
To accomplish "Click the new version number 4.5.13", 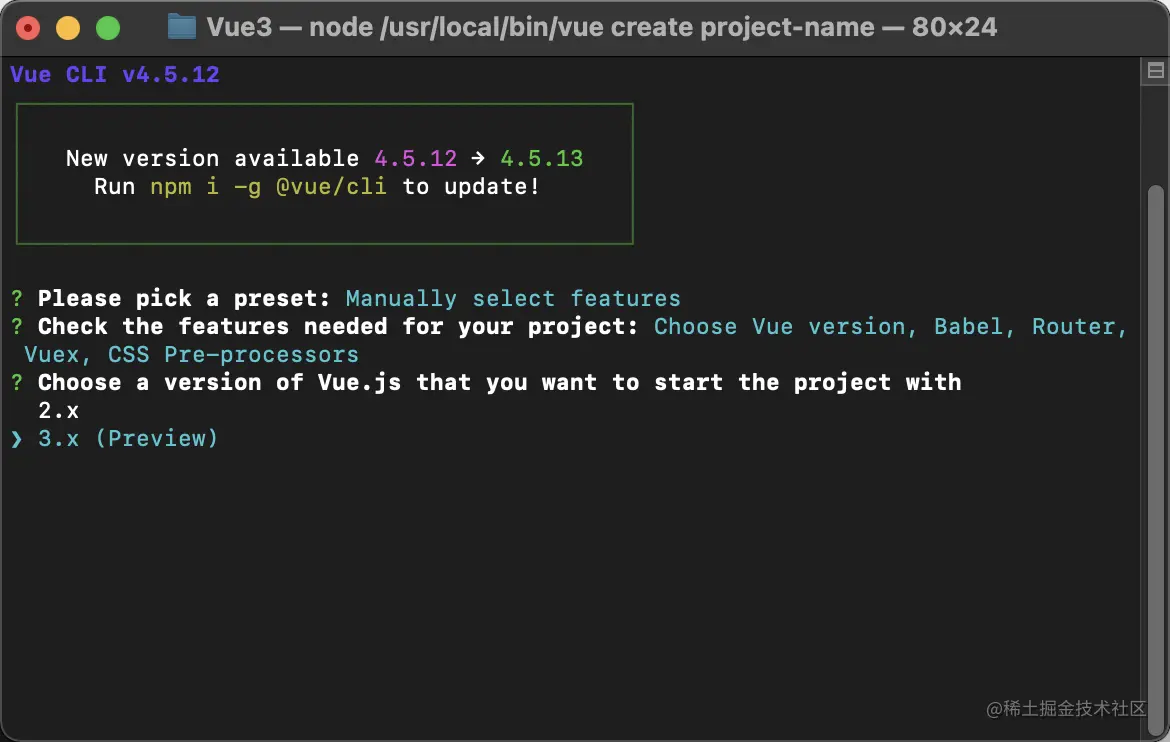I will click(x=542, y=159).
